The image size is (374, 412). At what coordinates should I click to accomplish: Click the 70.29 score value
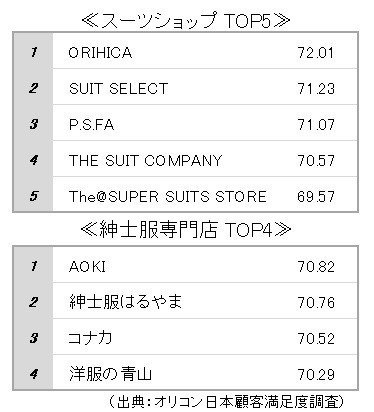pos(316,374)
